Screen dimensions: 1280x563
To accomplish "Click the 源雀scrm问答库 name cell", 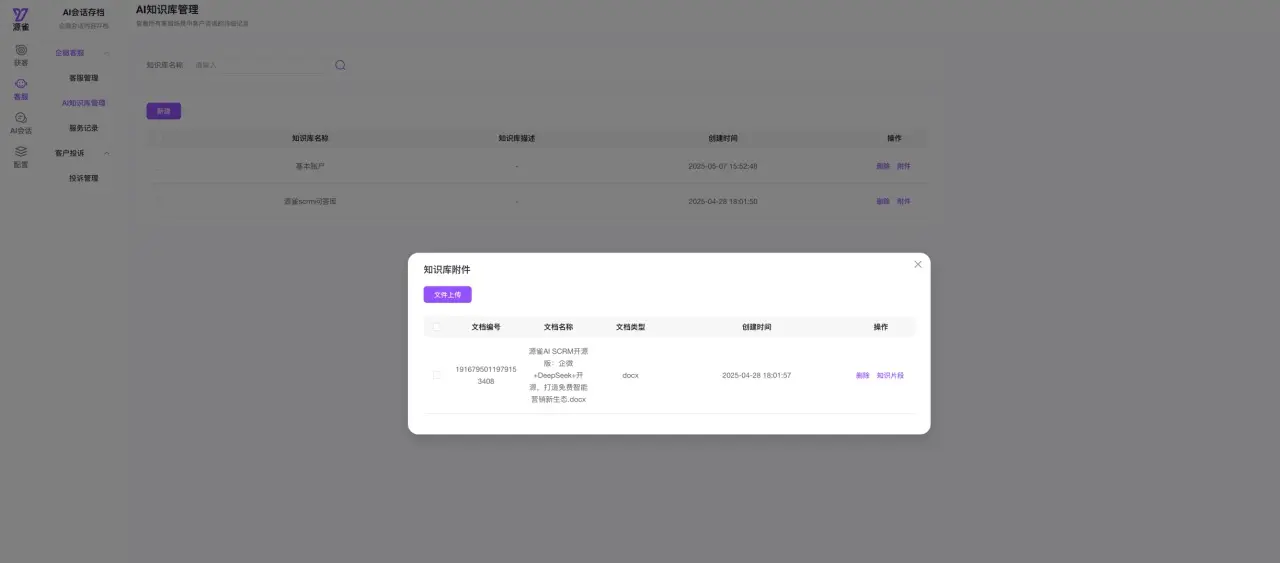I will tap(310, 201).
